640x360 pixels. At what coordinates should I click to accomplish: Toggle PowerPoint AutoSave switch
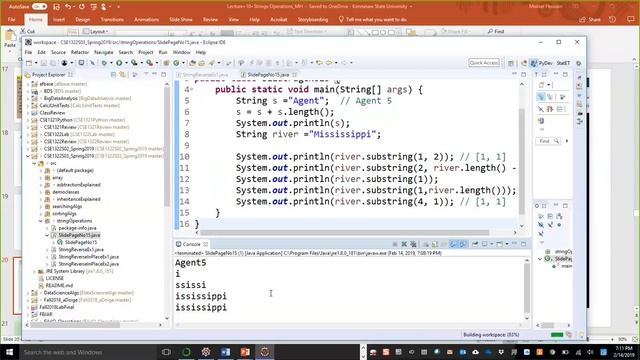click(x=40, y=7)
